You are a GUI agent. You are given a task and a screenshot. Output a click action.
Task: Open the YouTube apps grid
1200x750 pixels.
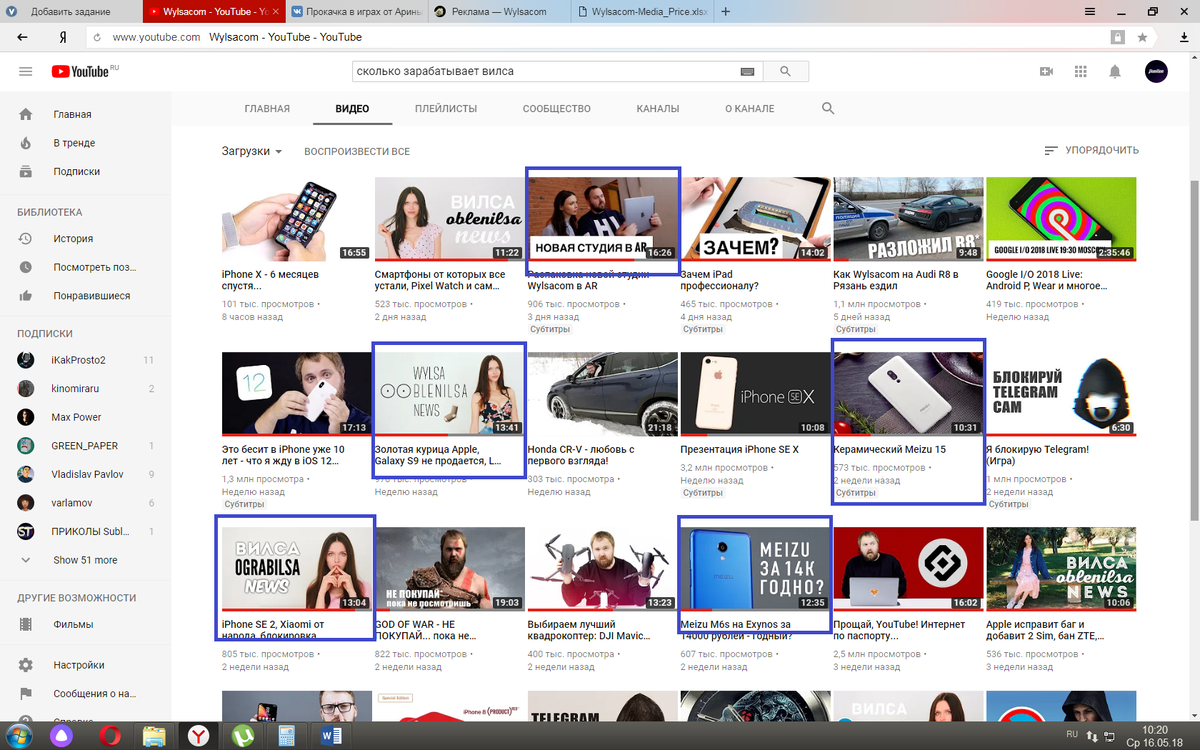1081,72
